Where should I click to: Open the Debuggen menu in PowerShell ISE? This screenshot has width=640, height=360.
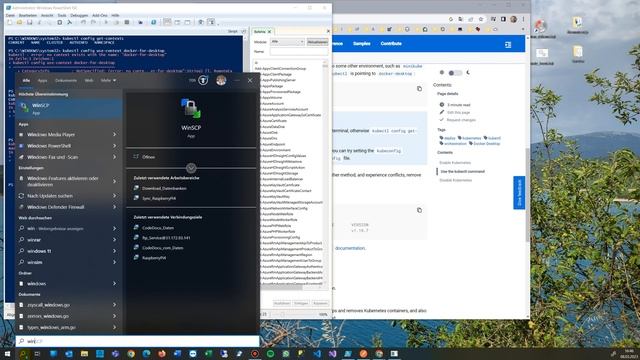79,16
